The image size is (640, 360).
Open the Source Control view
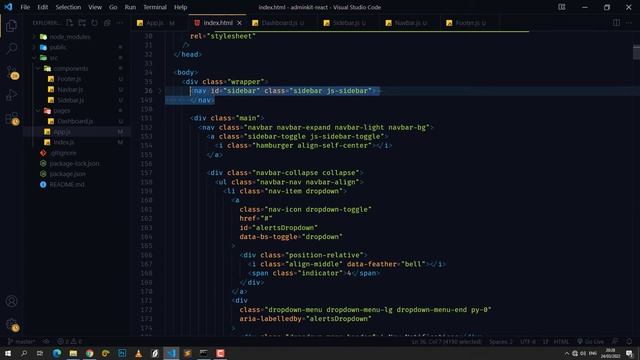(x=12, y=72)
